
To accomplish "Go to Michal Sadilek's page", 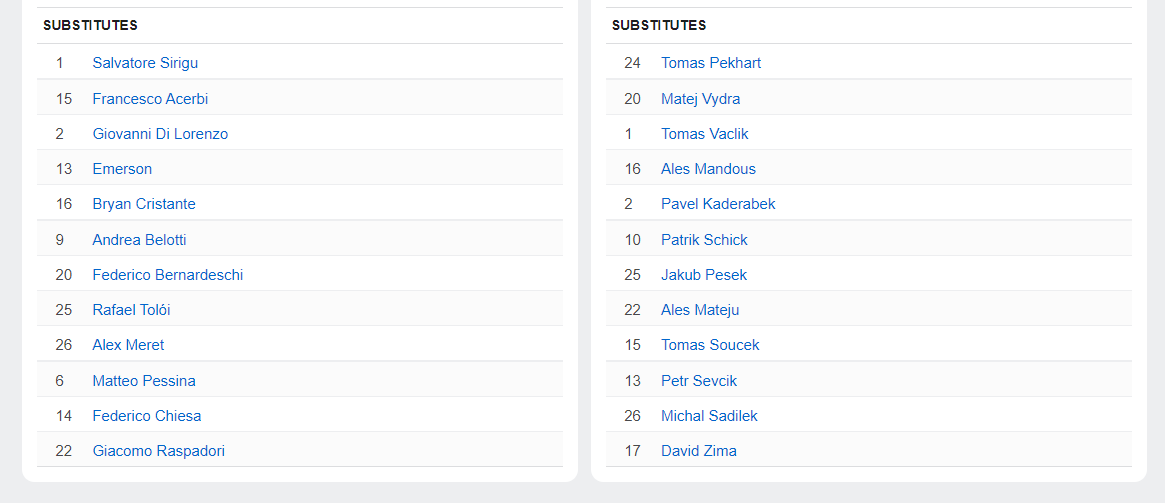I will pyautogui.click(x=709, y=416).
